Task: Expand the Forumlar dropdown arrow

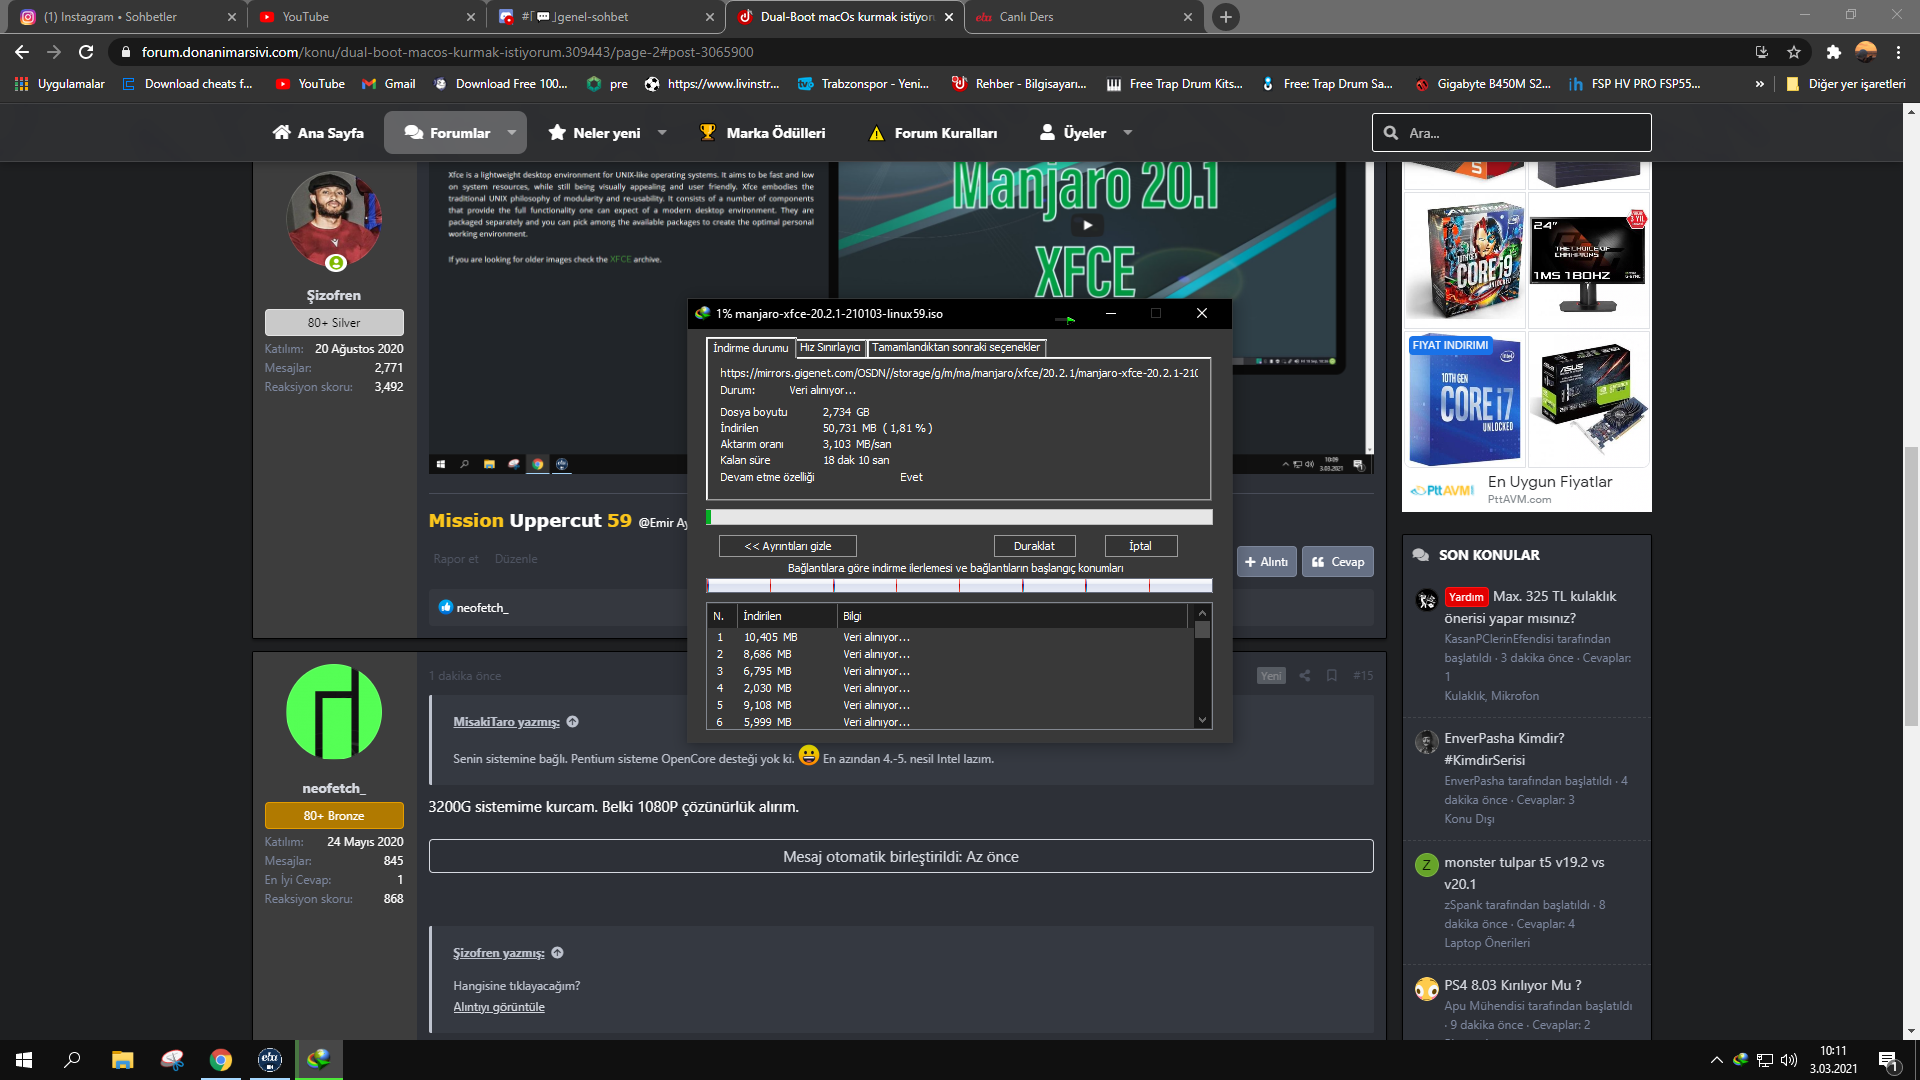Action: pos(512,133)
